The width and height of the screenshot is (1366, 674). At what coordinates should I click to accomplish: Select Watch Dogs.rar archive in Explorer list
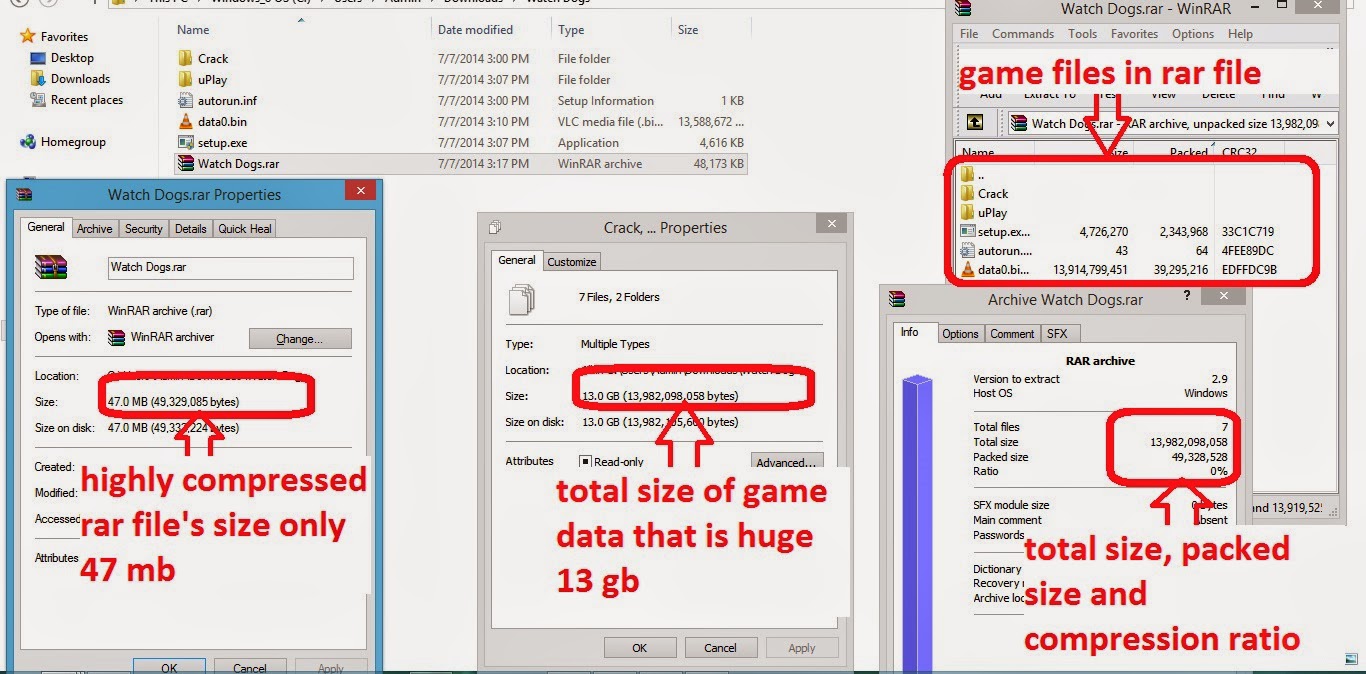coord(236,164)
